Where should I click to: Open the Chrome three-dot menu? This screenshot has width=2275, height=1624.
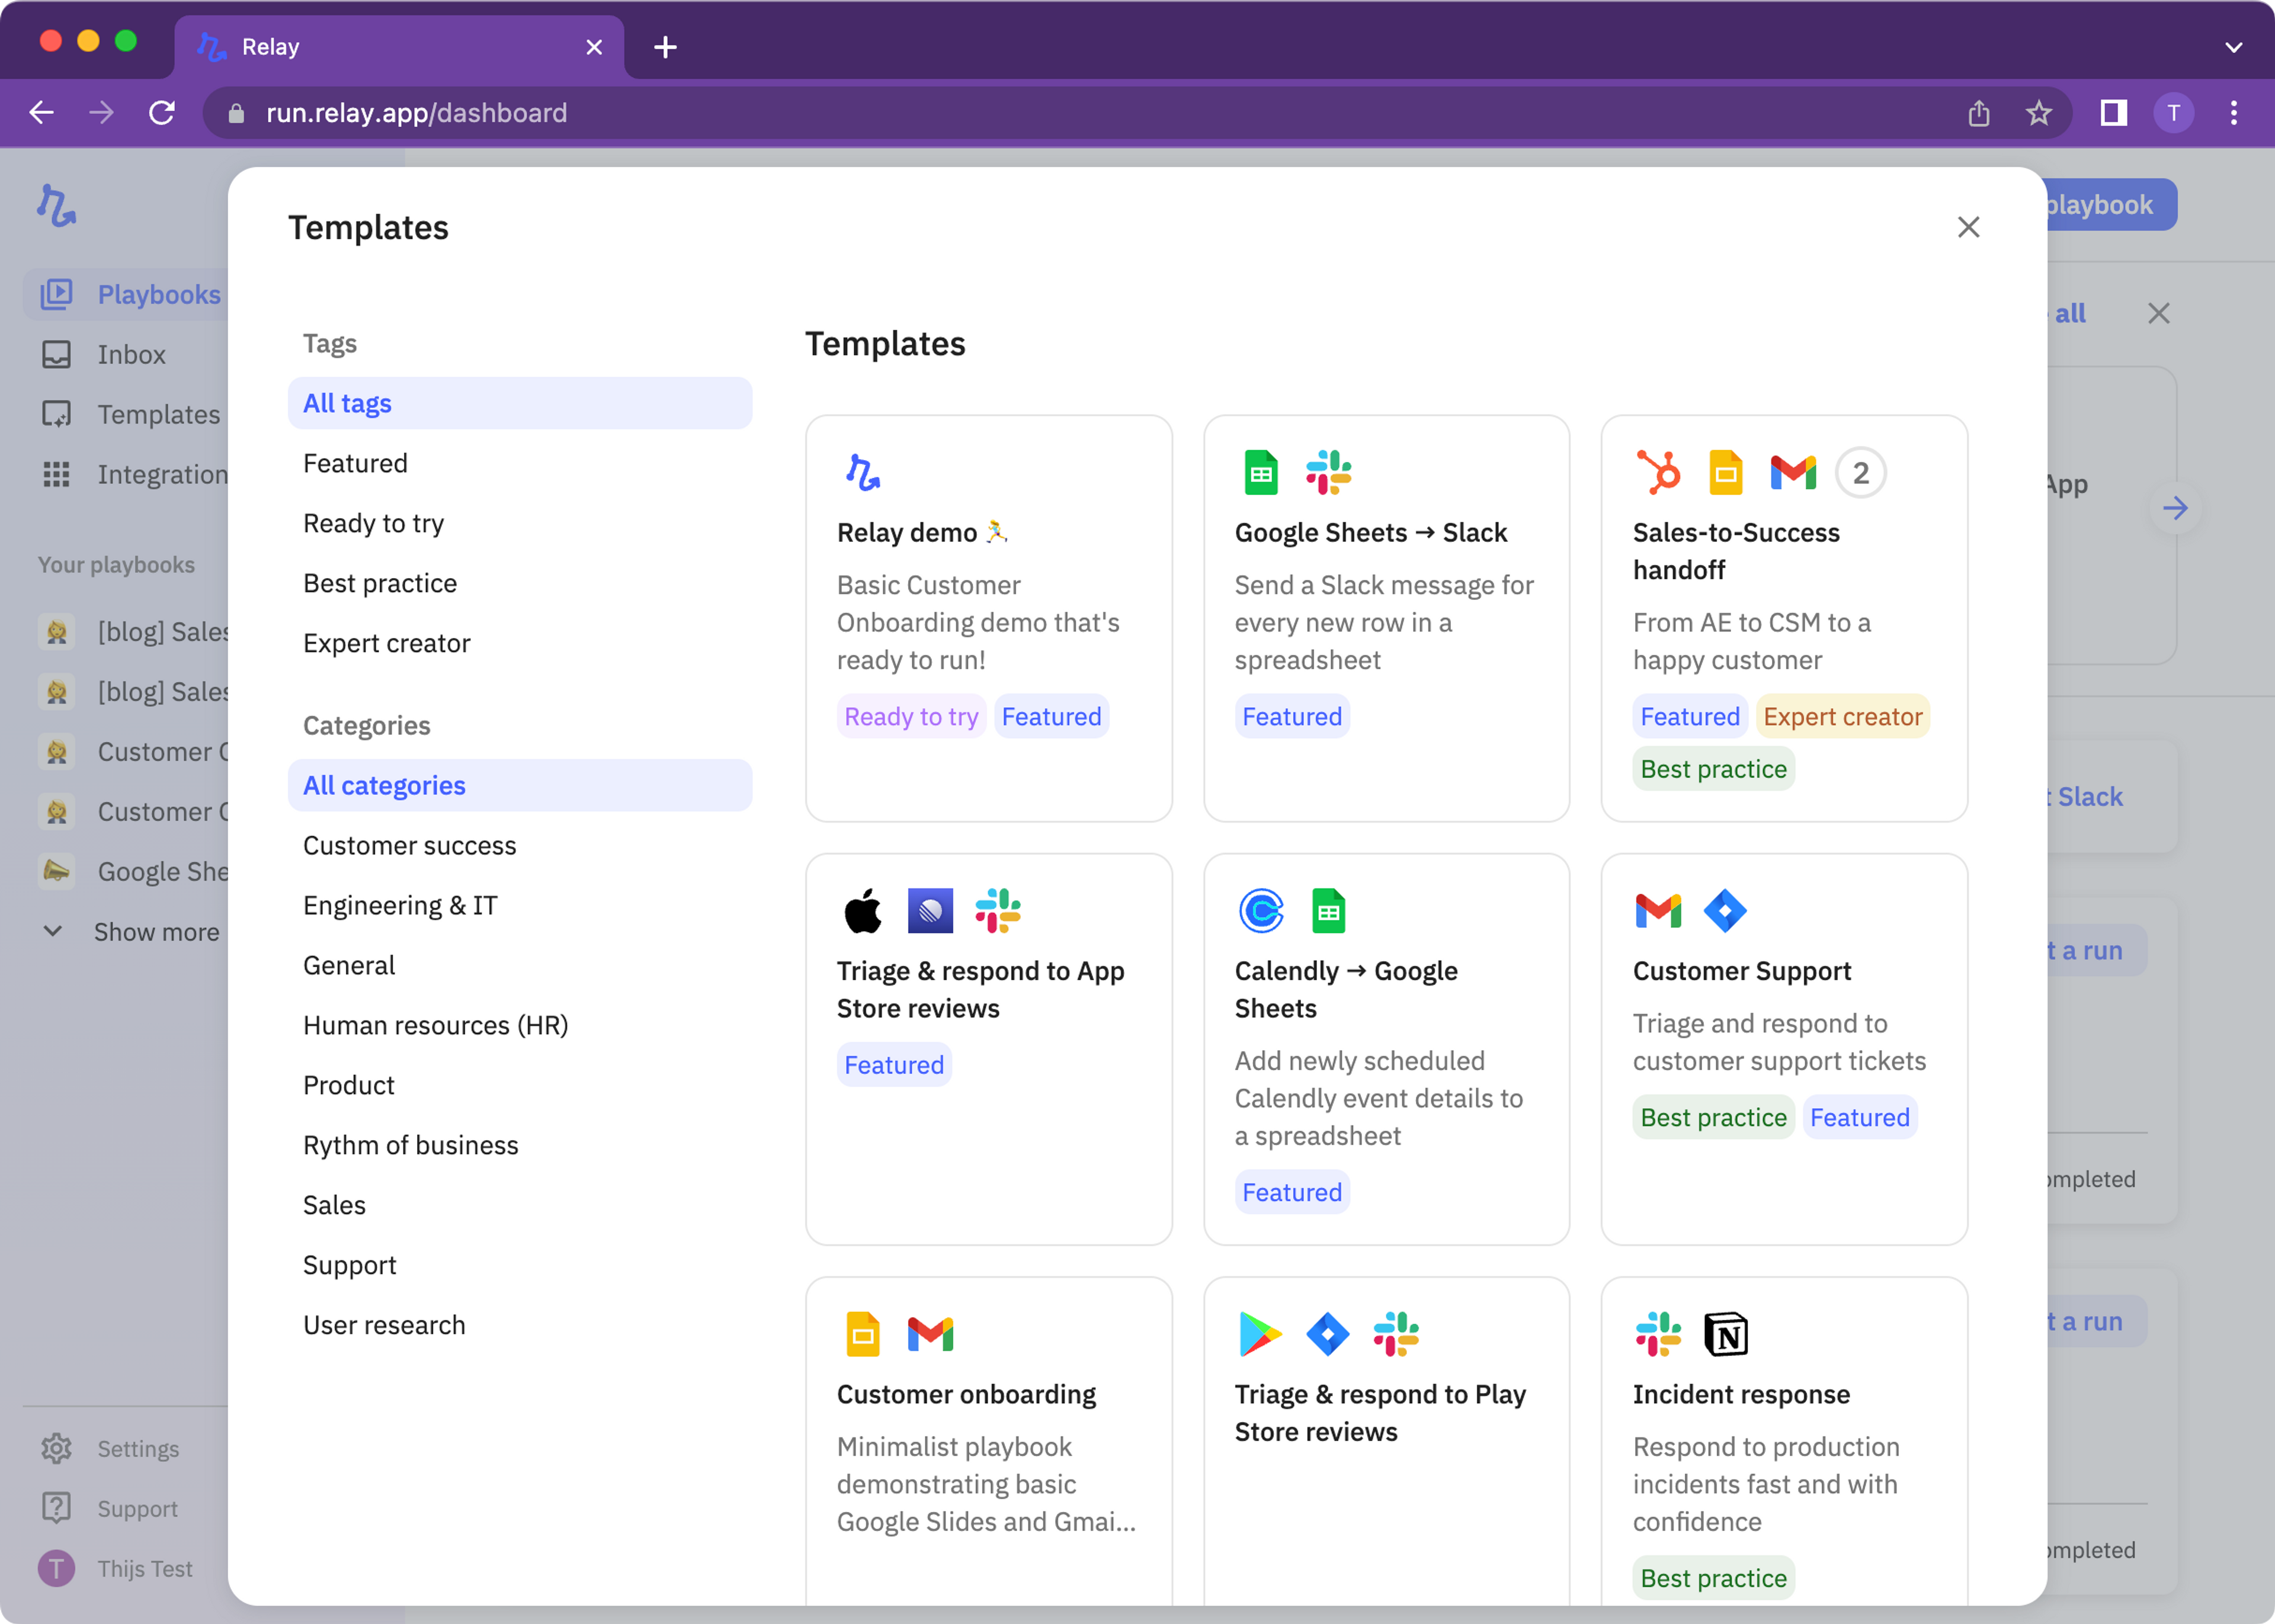2233,113
